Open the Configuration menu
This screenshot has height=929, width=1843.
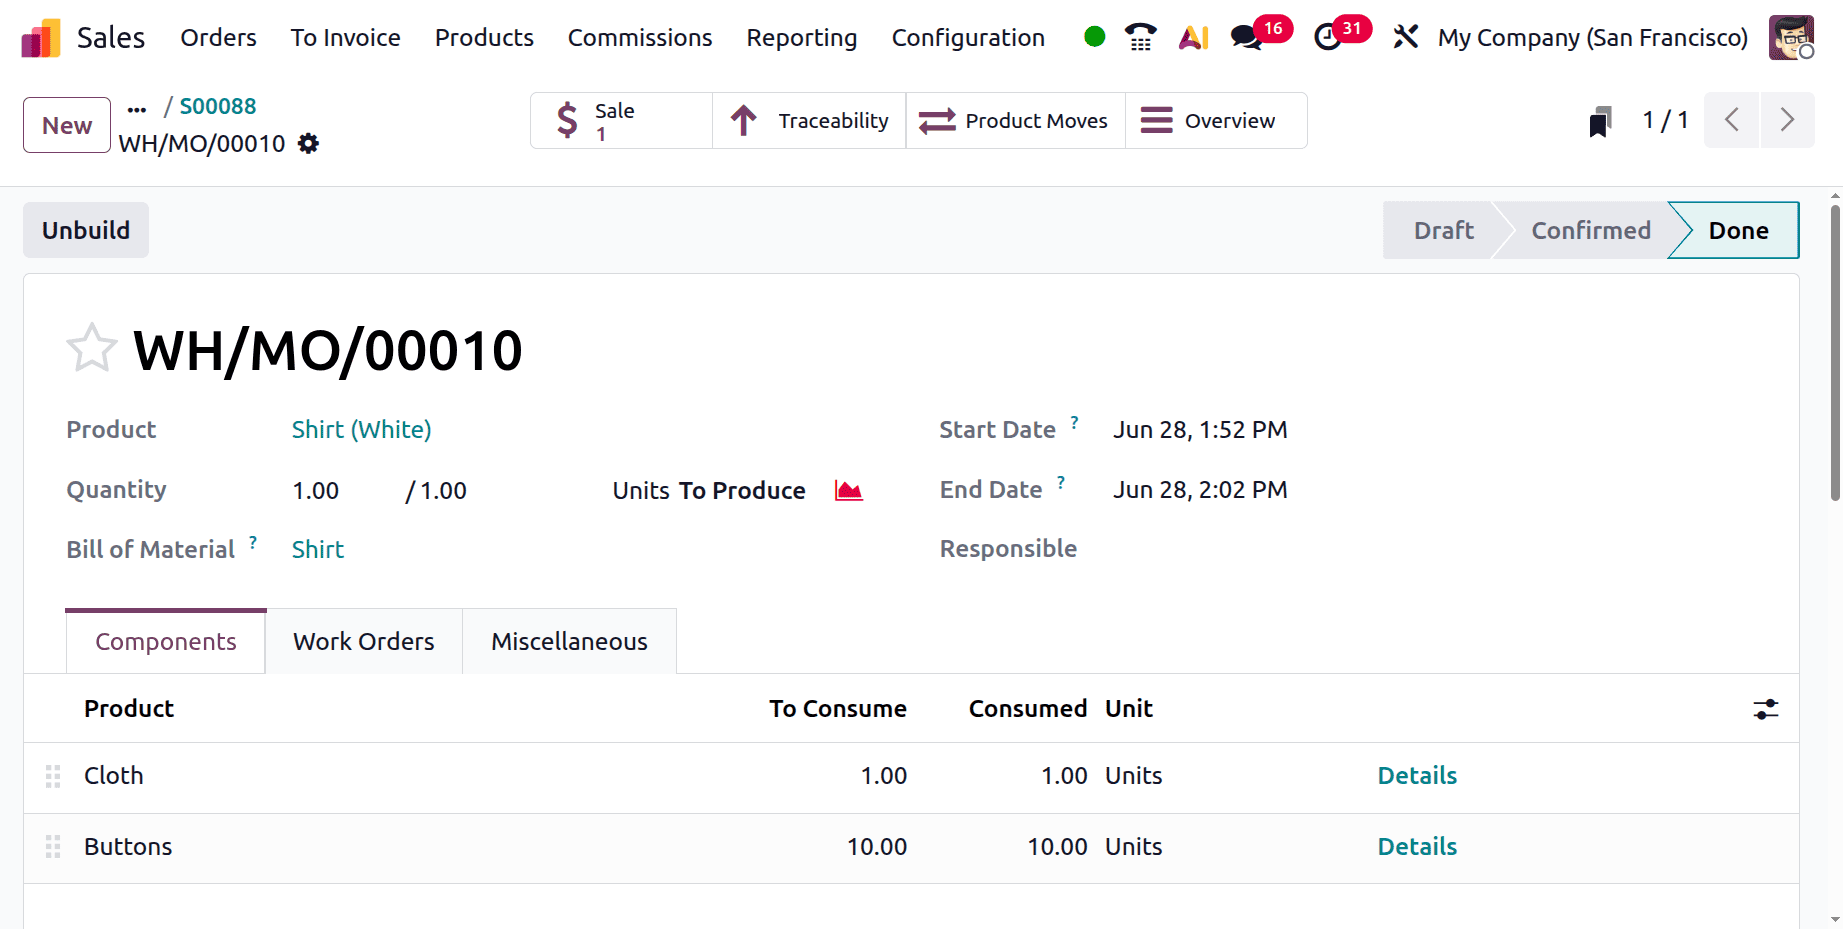click(968, 38)
